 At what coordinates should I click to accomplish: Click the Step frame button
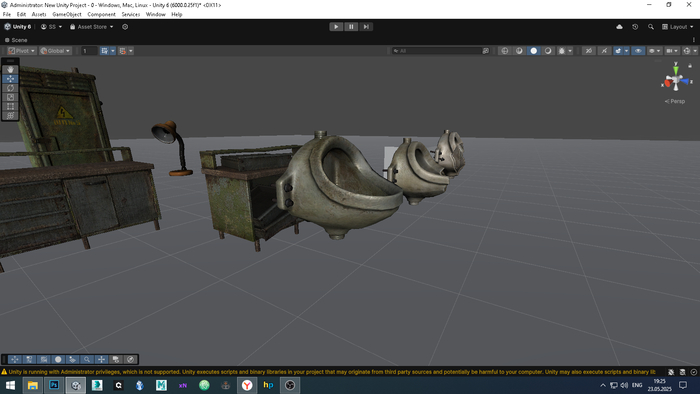(366, 27)
